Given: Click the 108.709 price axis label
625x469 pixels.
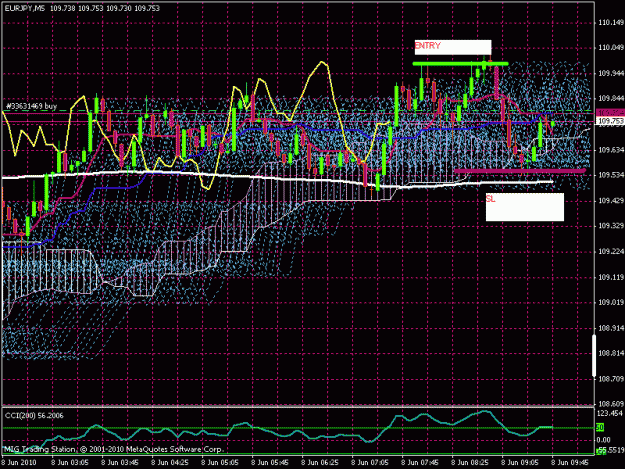Looking at the screenshot, I should coord(611,379).
